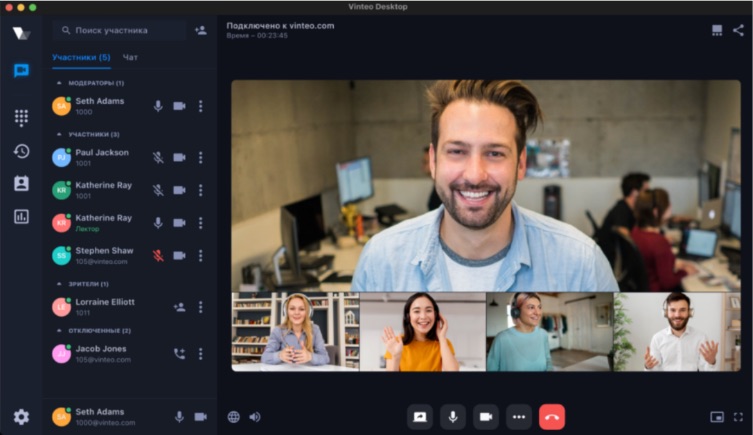Screen dimensions: 753x435
Task: Toggle microphone in center call toolbar
Action: 453,417
